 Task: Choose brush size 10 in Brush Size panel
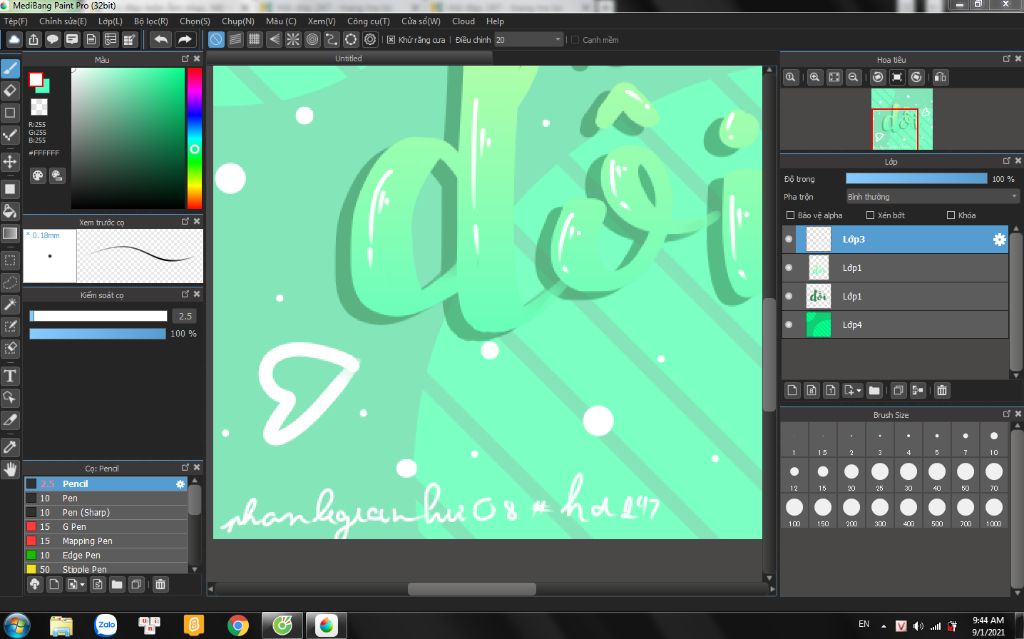pos(993,441)
